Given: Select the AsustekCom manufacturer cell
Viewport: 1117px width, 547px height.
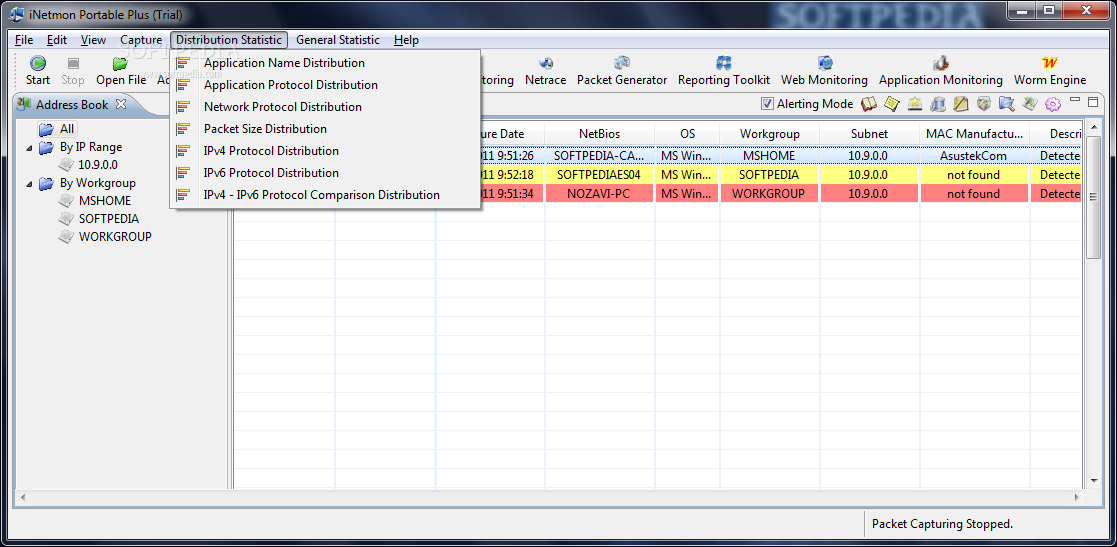Looking at the screenshot, I should pos(974,155).
